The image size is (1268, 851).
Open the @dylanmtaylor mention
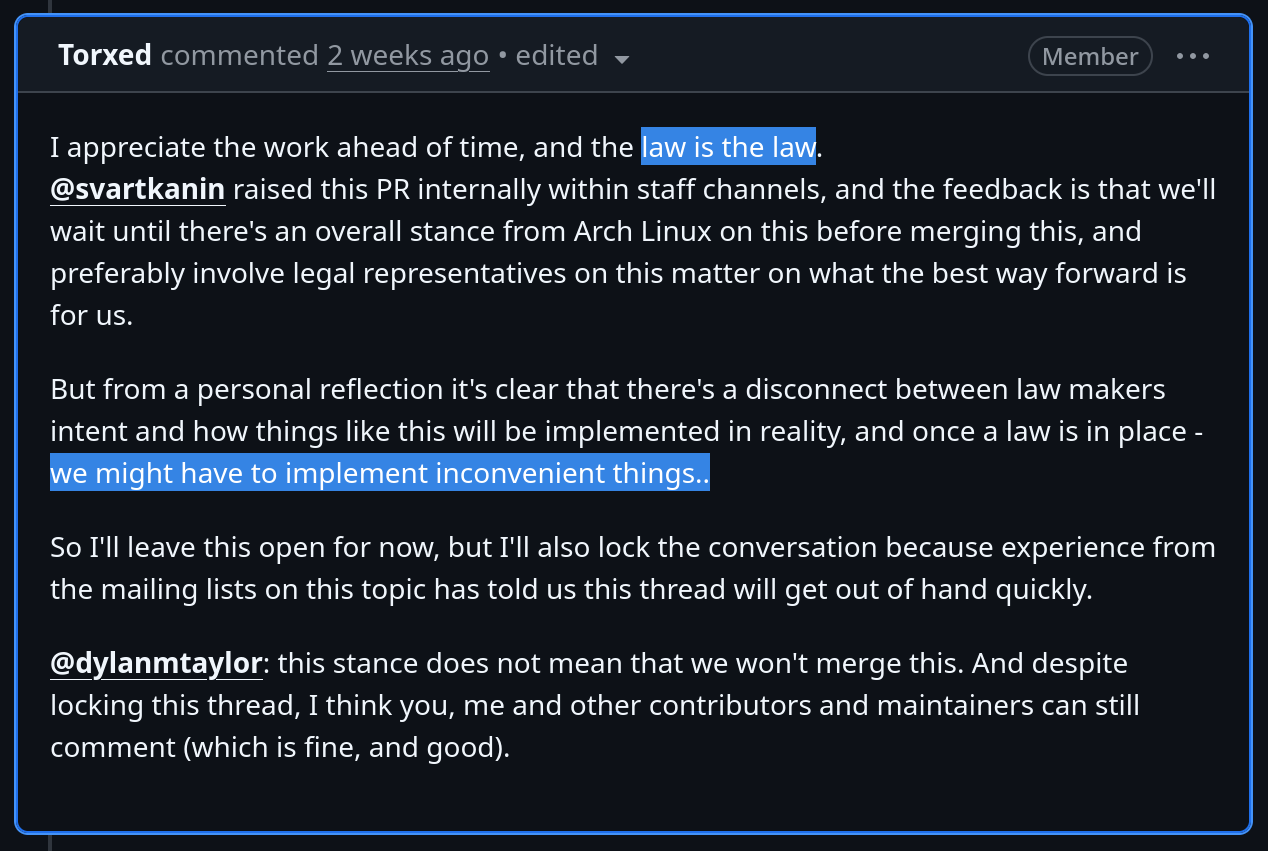point(156,663)
